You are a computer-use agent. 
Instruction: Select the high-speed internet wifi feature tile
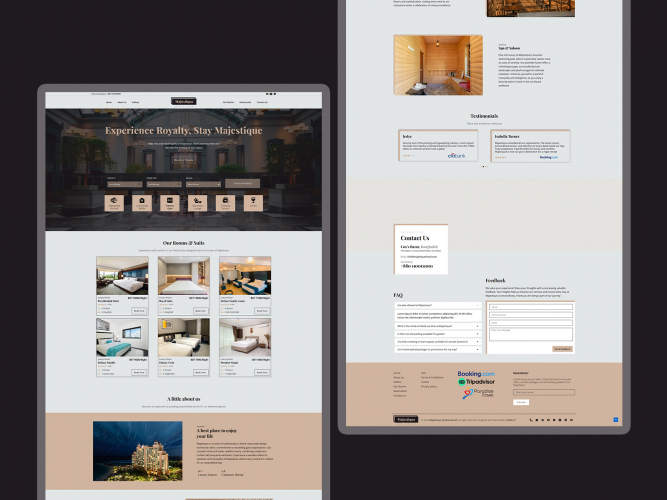(x=114, y=203)
